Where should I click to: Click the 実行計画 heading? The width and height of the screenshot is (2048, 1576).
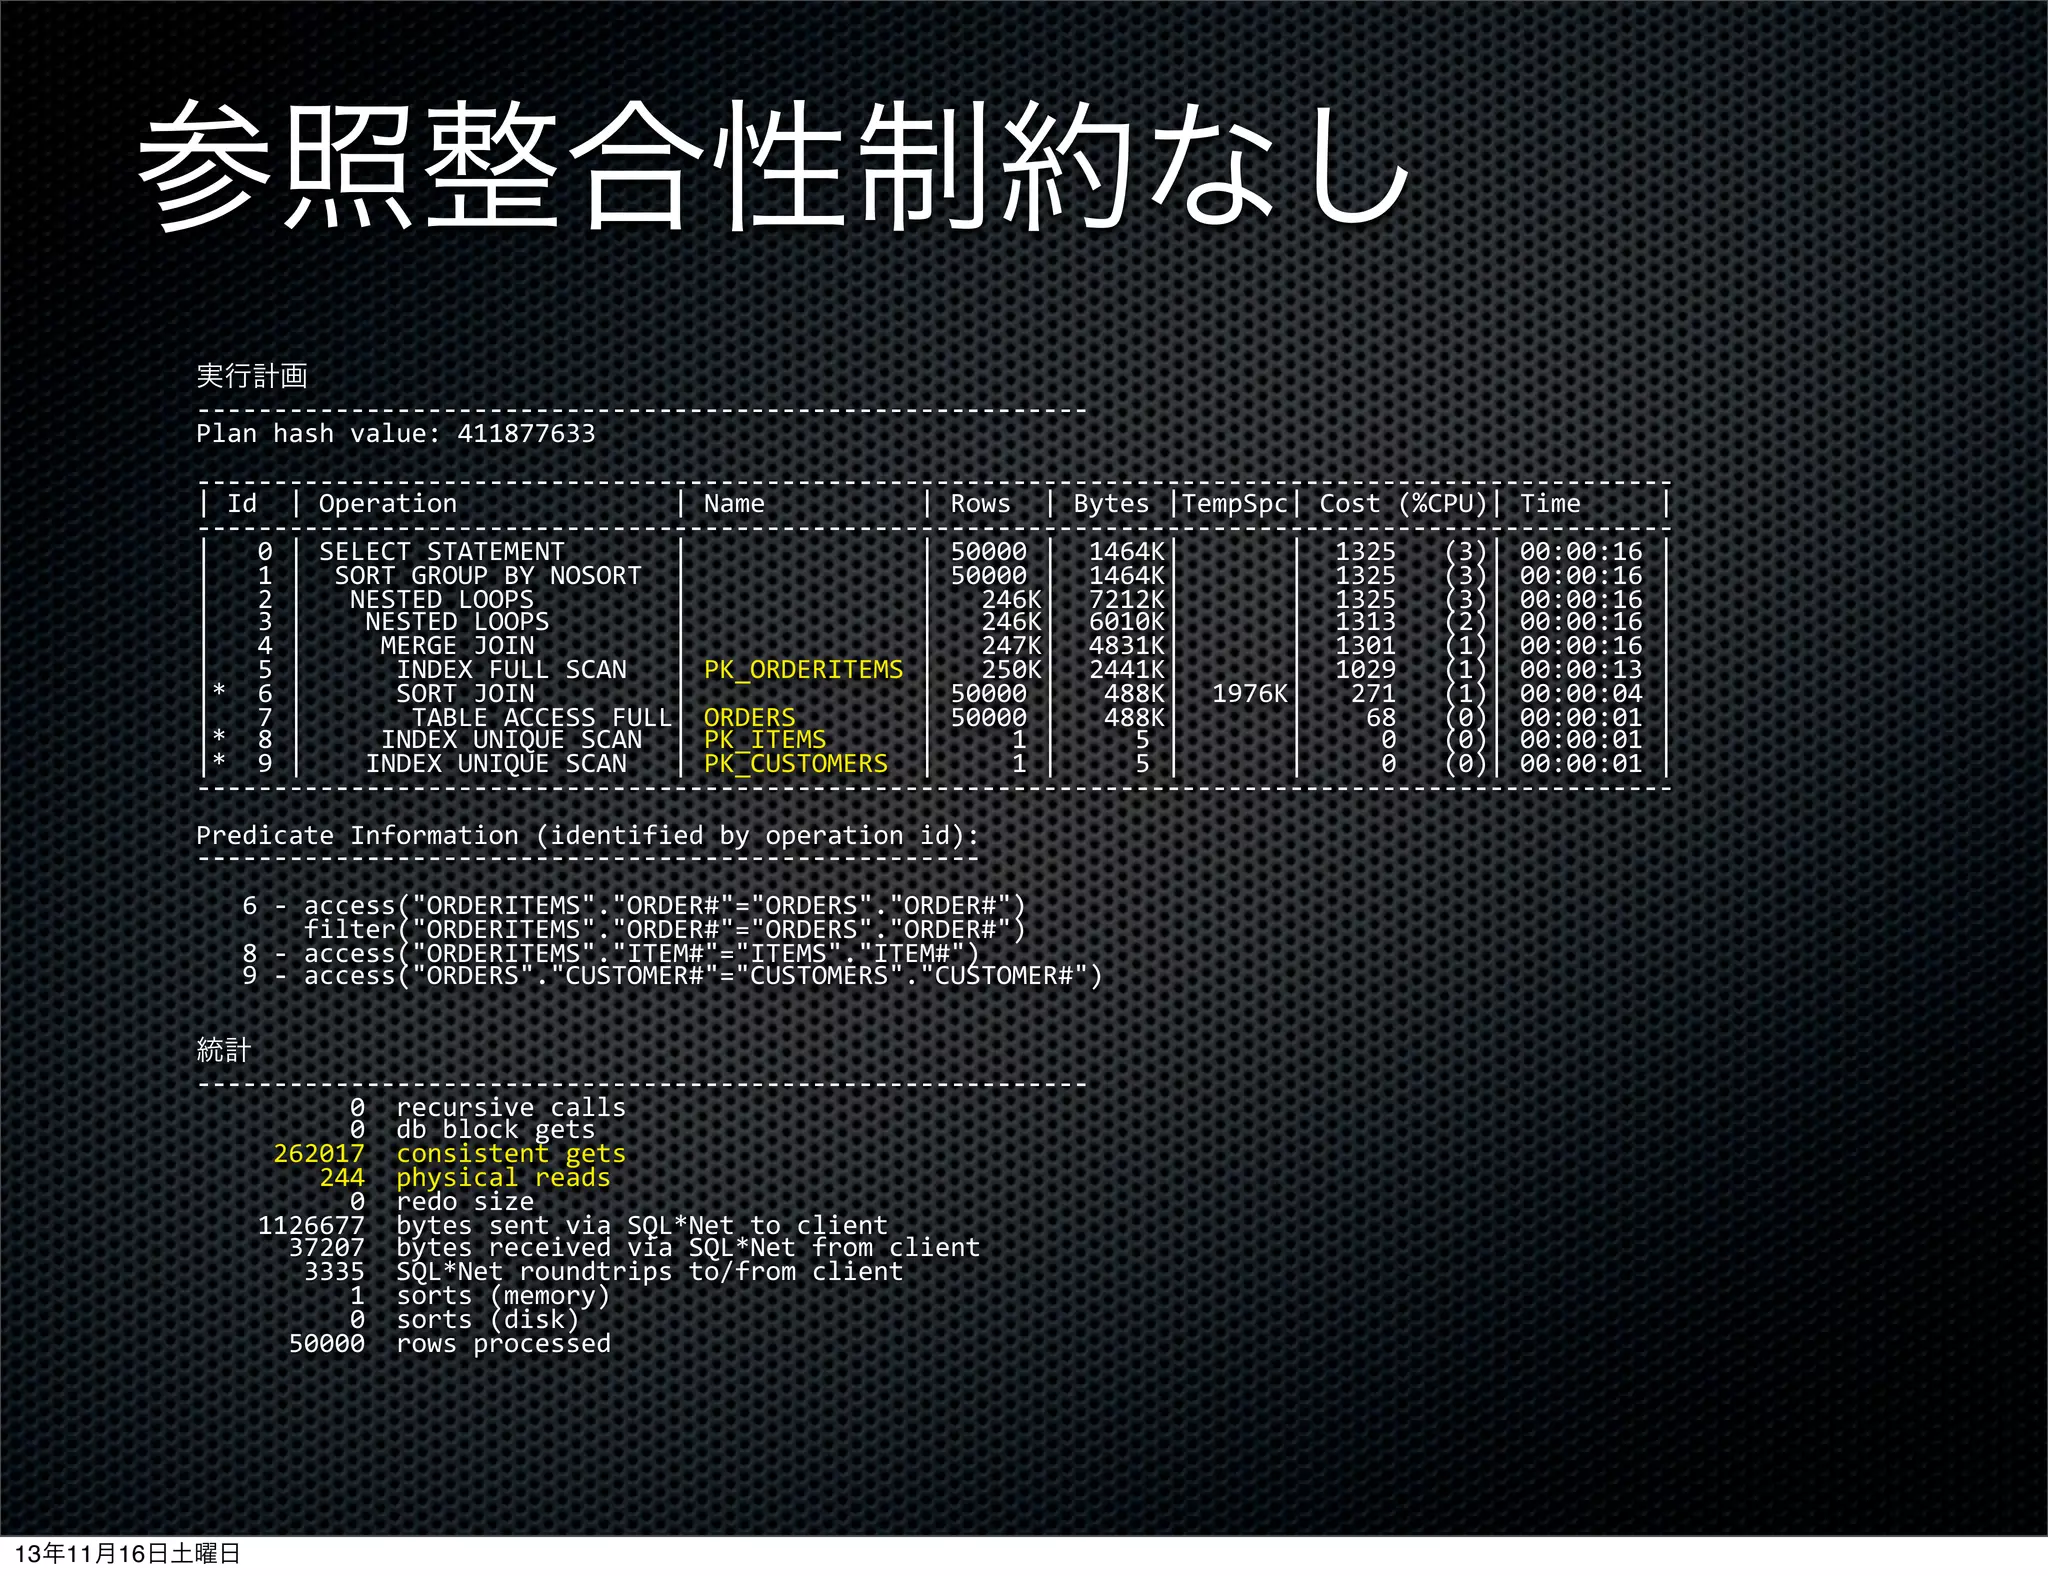[252, 376]
